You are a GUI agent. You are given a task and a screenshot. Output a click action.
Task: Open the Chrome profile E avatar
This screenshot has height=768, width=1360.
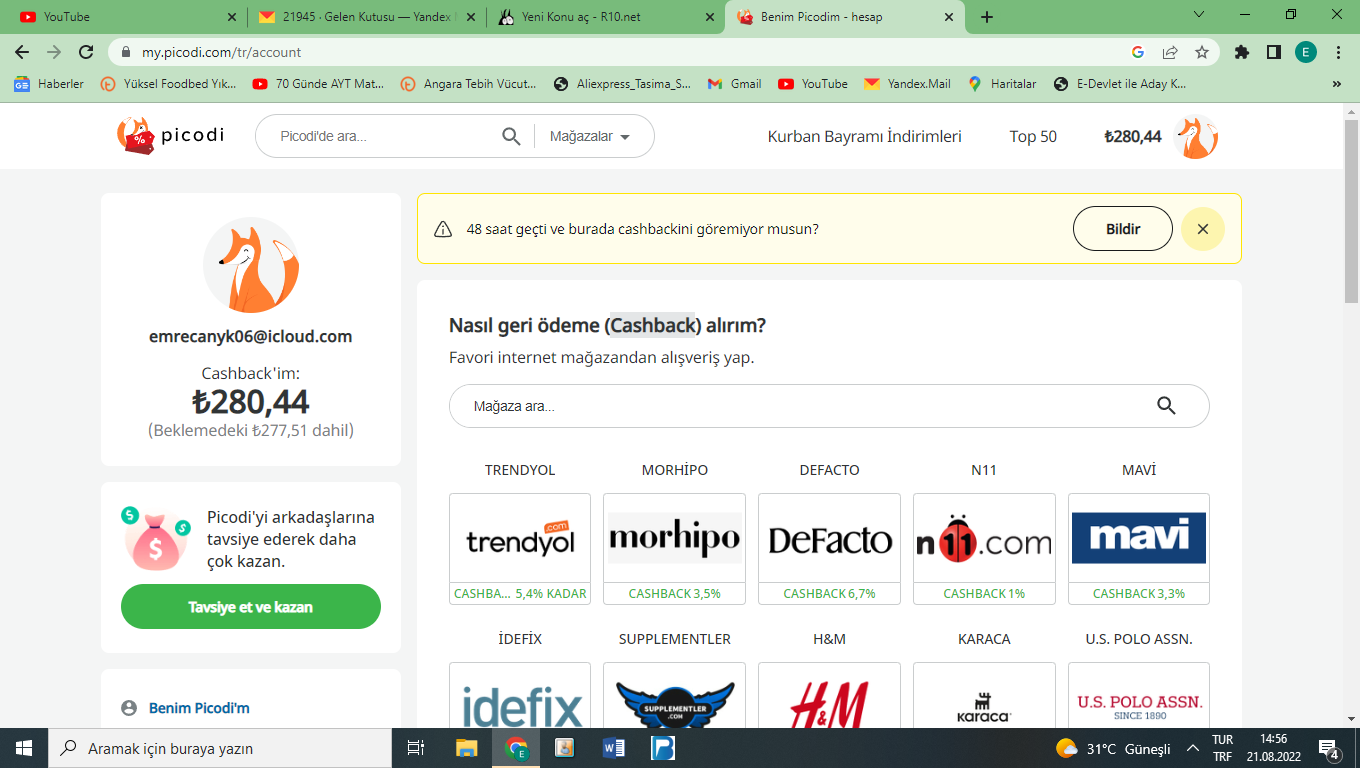[x=1306, y=52]
